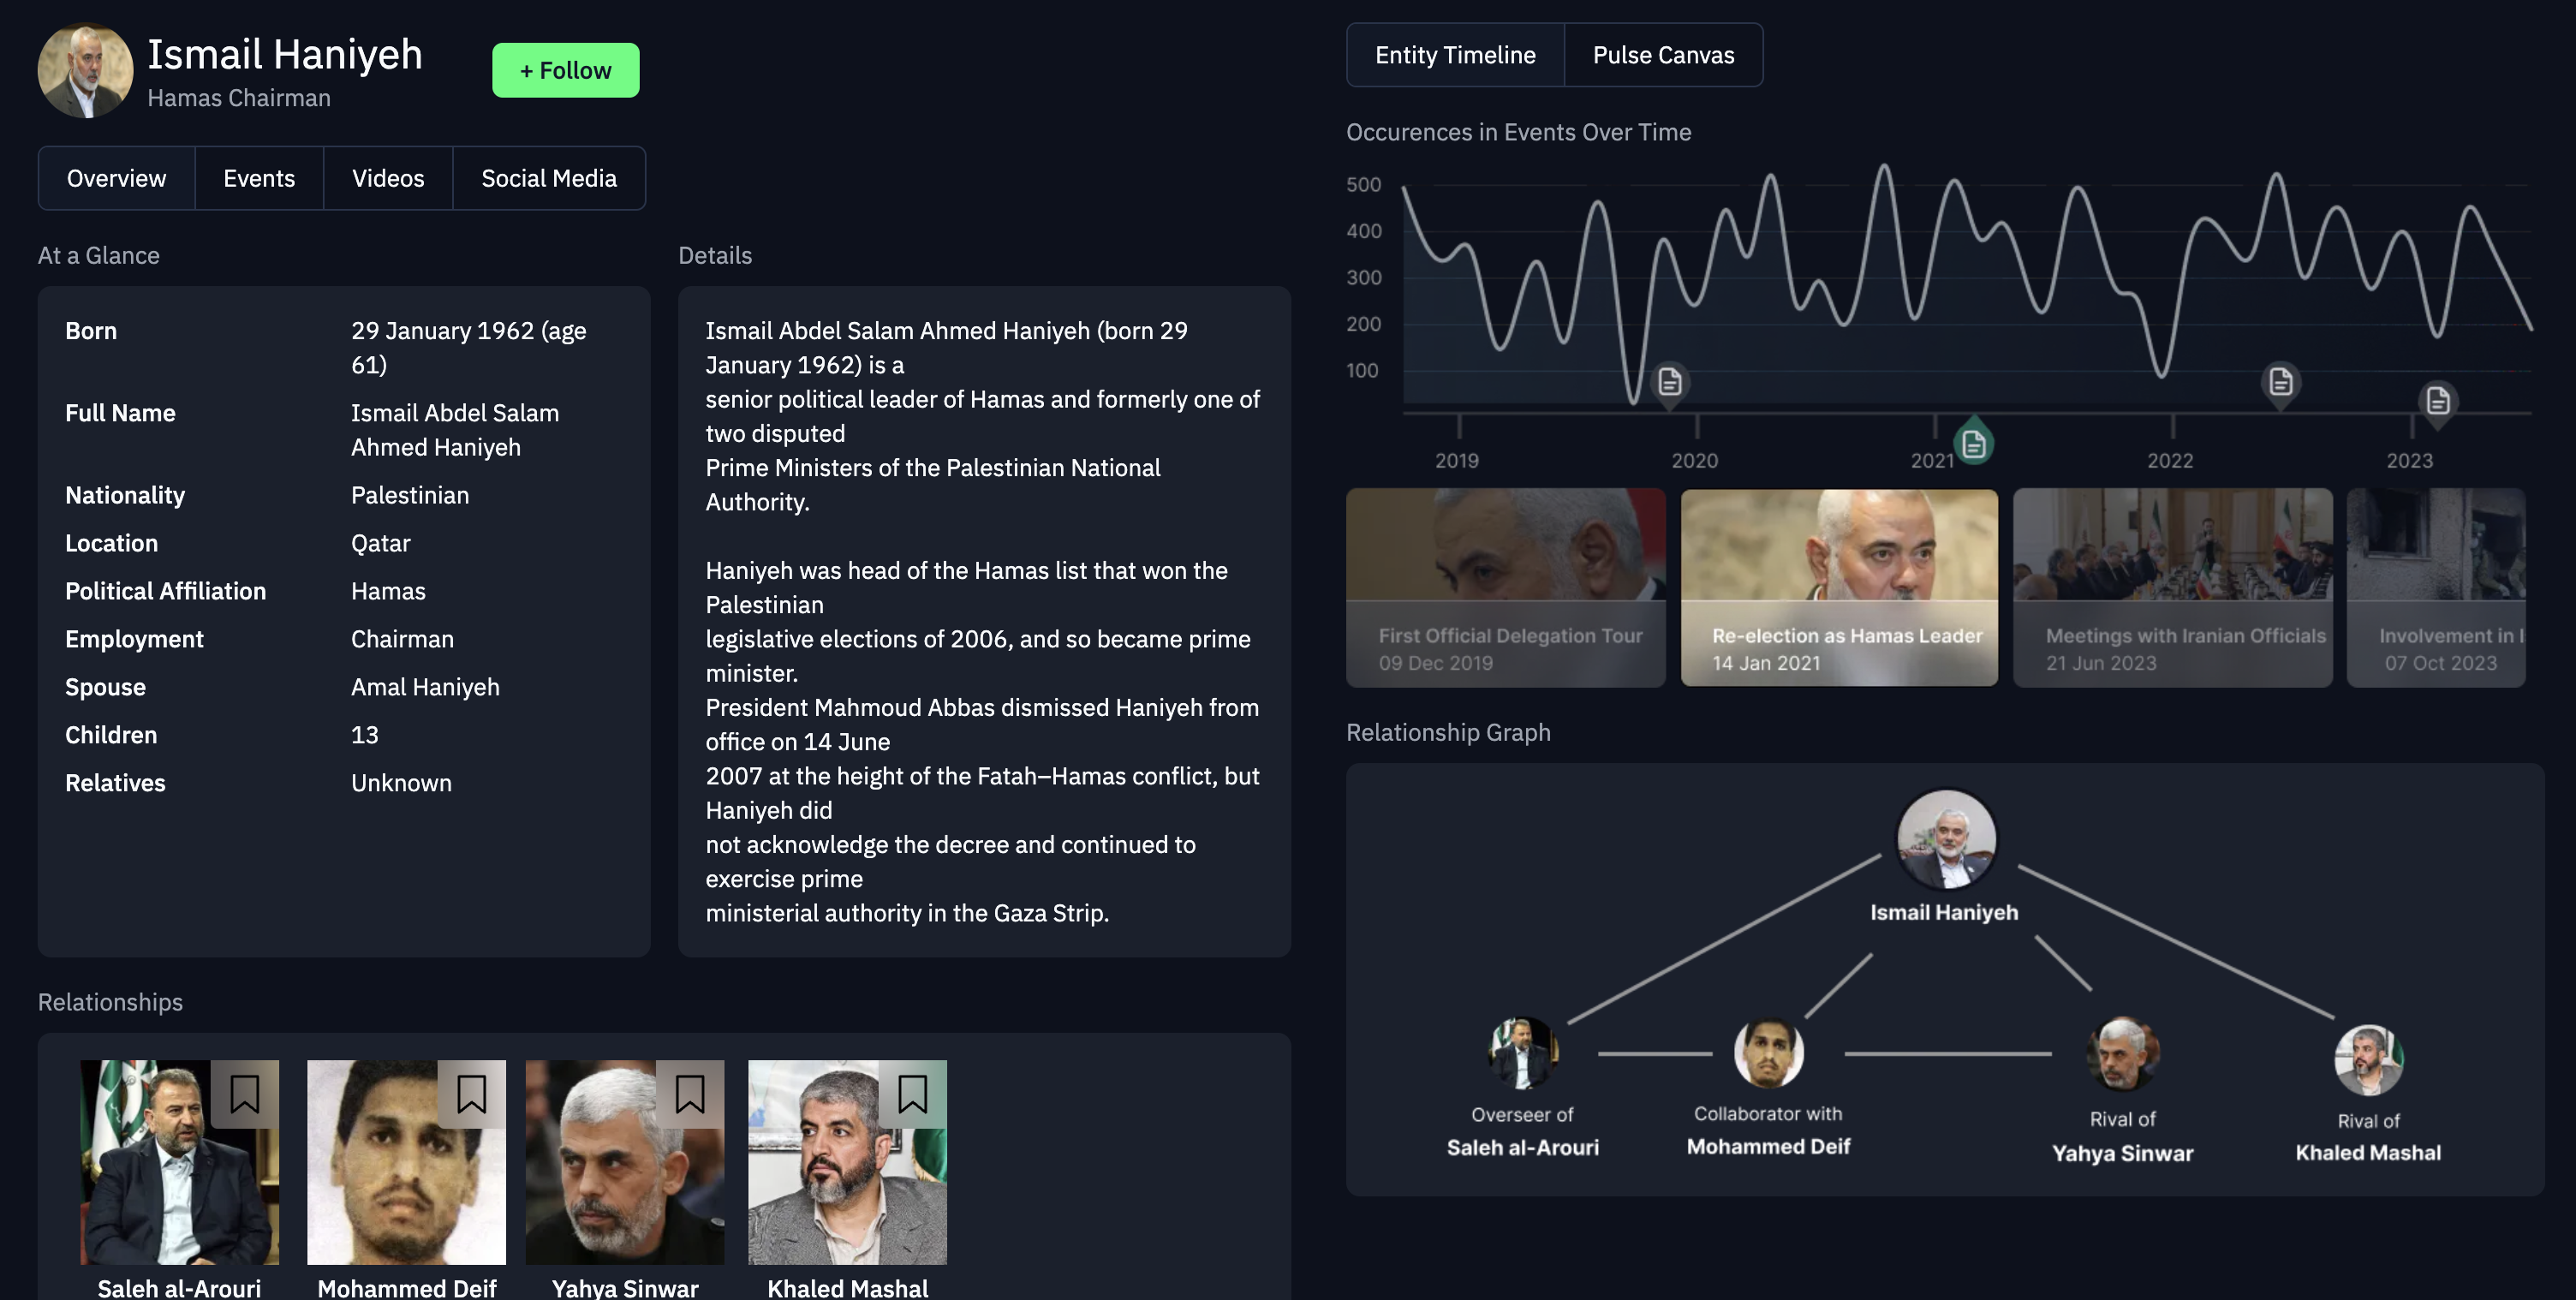Click the Collaborator with Mohammed Deif graph node
The height and width of the screenshot is (1300, 2576).
pos(1767,1052)
